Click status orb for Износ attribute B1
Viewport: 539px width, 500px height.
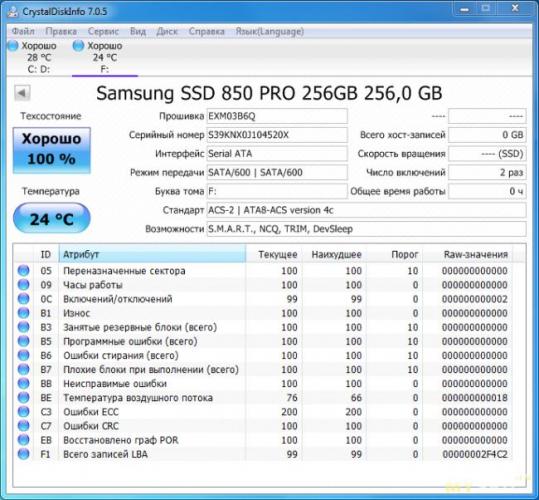23,313
